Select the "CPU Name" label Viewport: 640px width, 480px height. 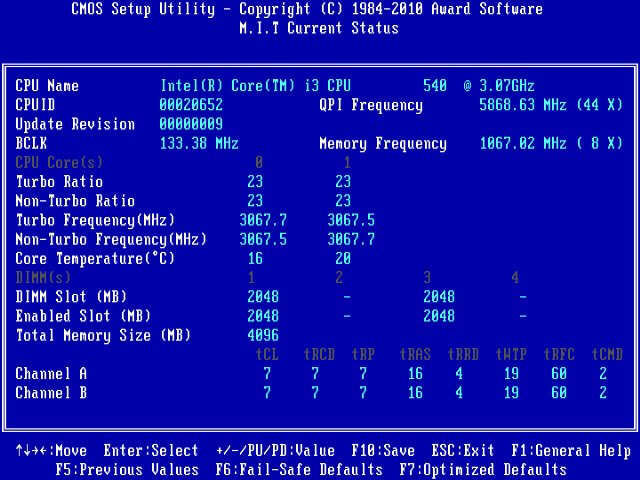(47, 86)
